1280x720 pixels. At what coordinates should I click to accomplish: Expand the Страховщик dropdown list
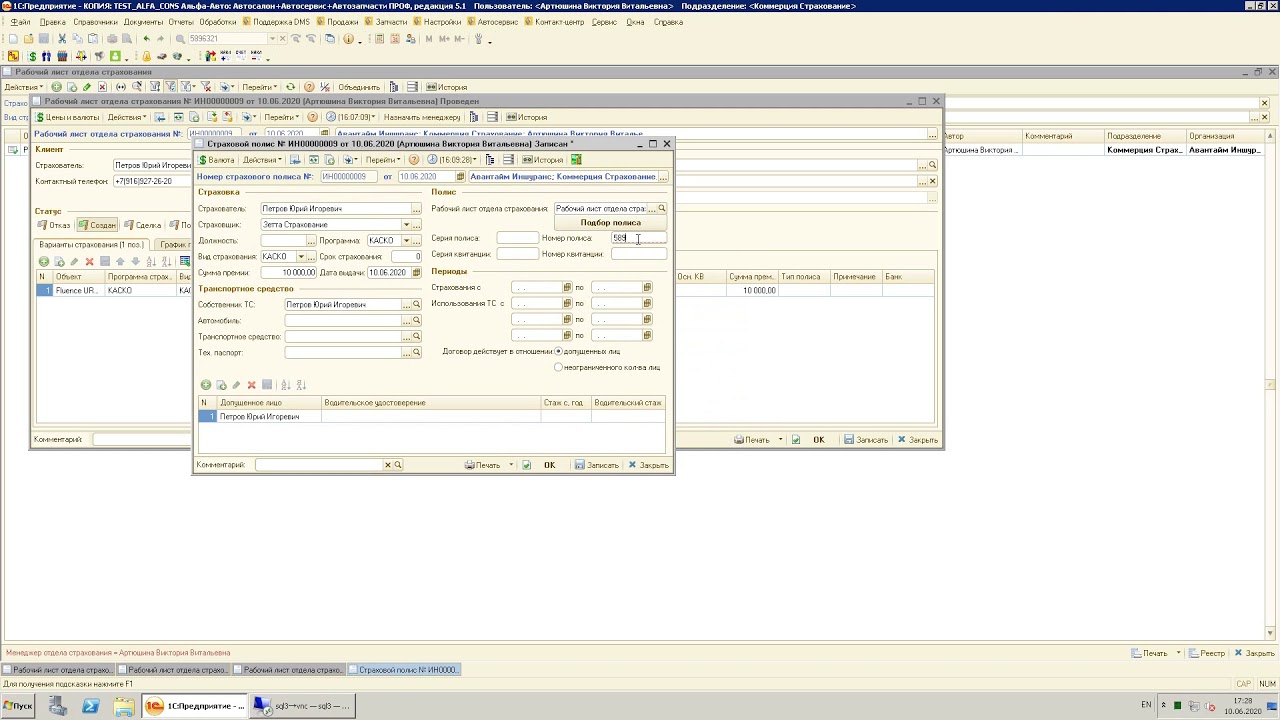coord(406,225)
